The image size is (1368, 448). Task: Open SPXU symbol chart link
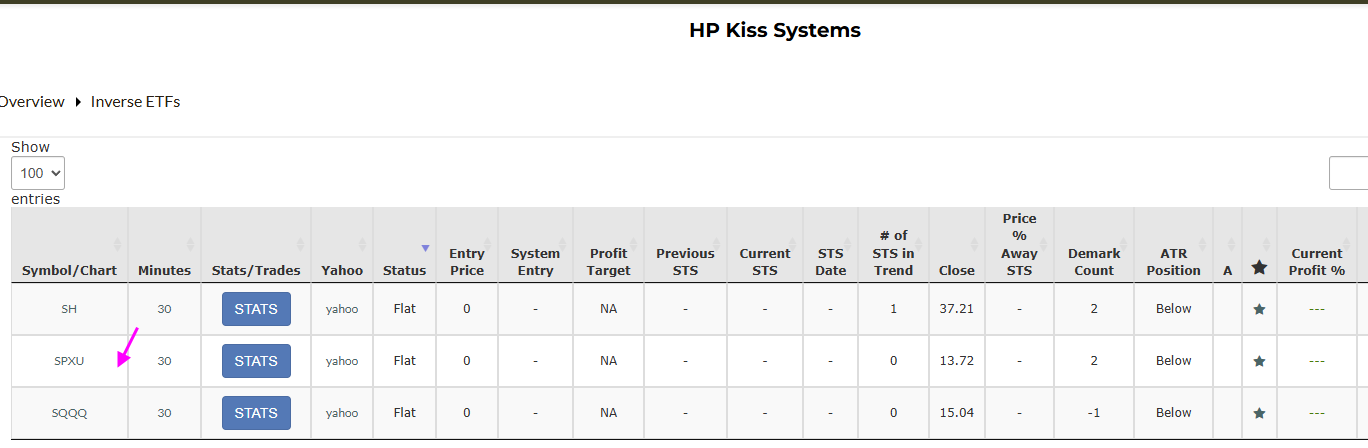[69, 361]
